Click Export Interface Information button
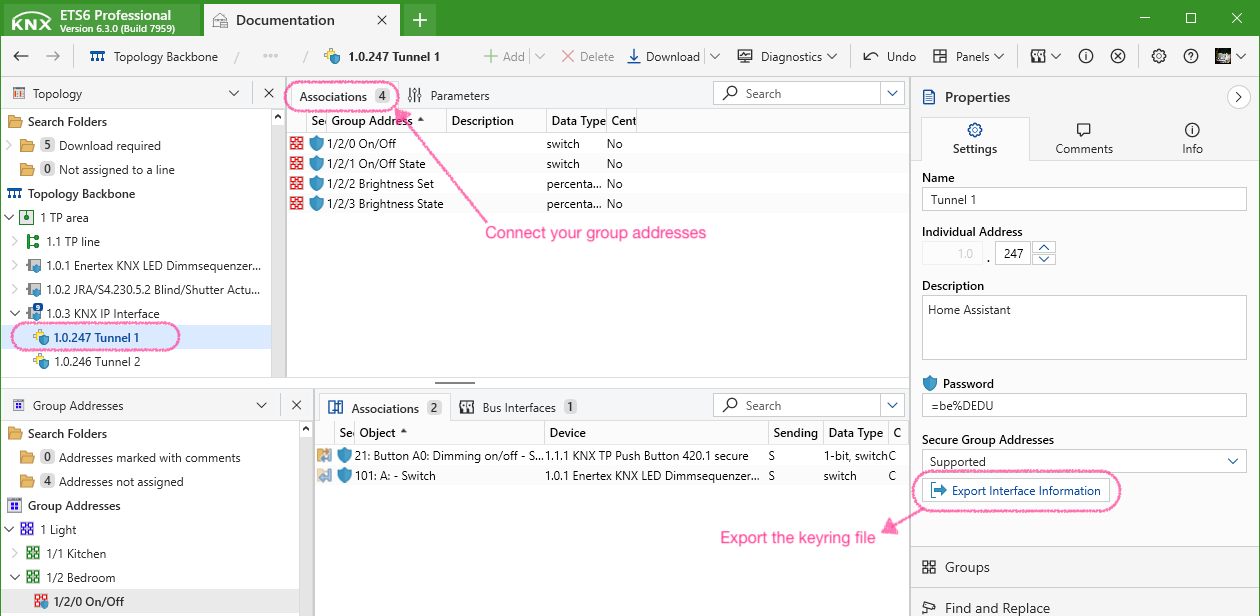This screenshot has width=1260, height=616. click(x=1015, y=490)
